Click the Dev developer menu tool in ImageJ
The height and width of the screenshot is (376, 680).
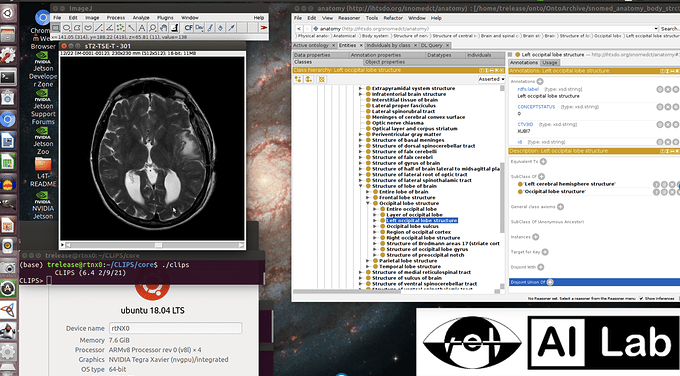pyautogui.click(x=199, y=28)
